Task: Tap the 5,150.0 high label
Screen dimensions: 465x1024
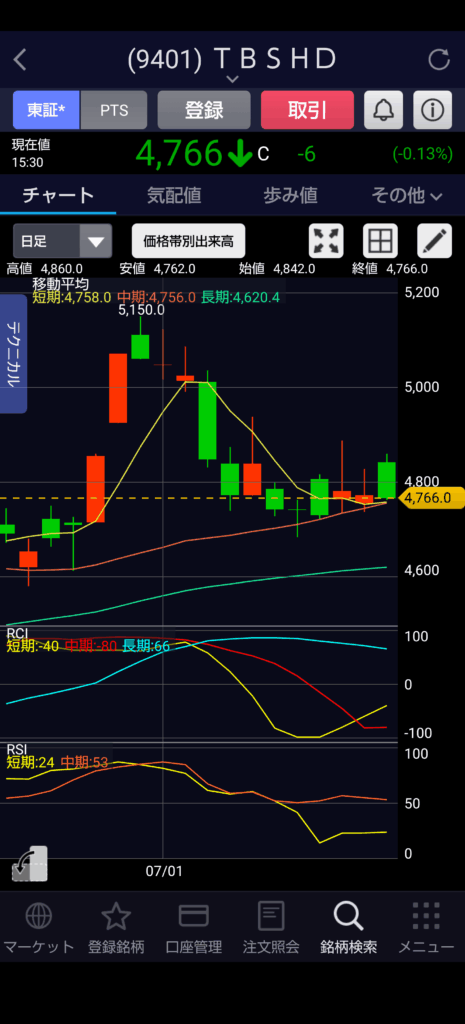Action: (141, 311)
